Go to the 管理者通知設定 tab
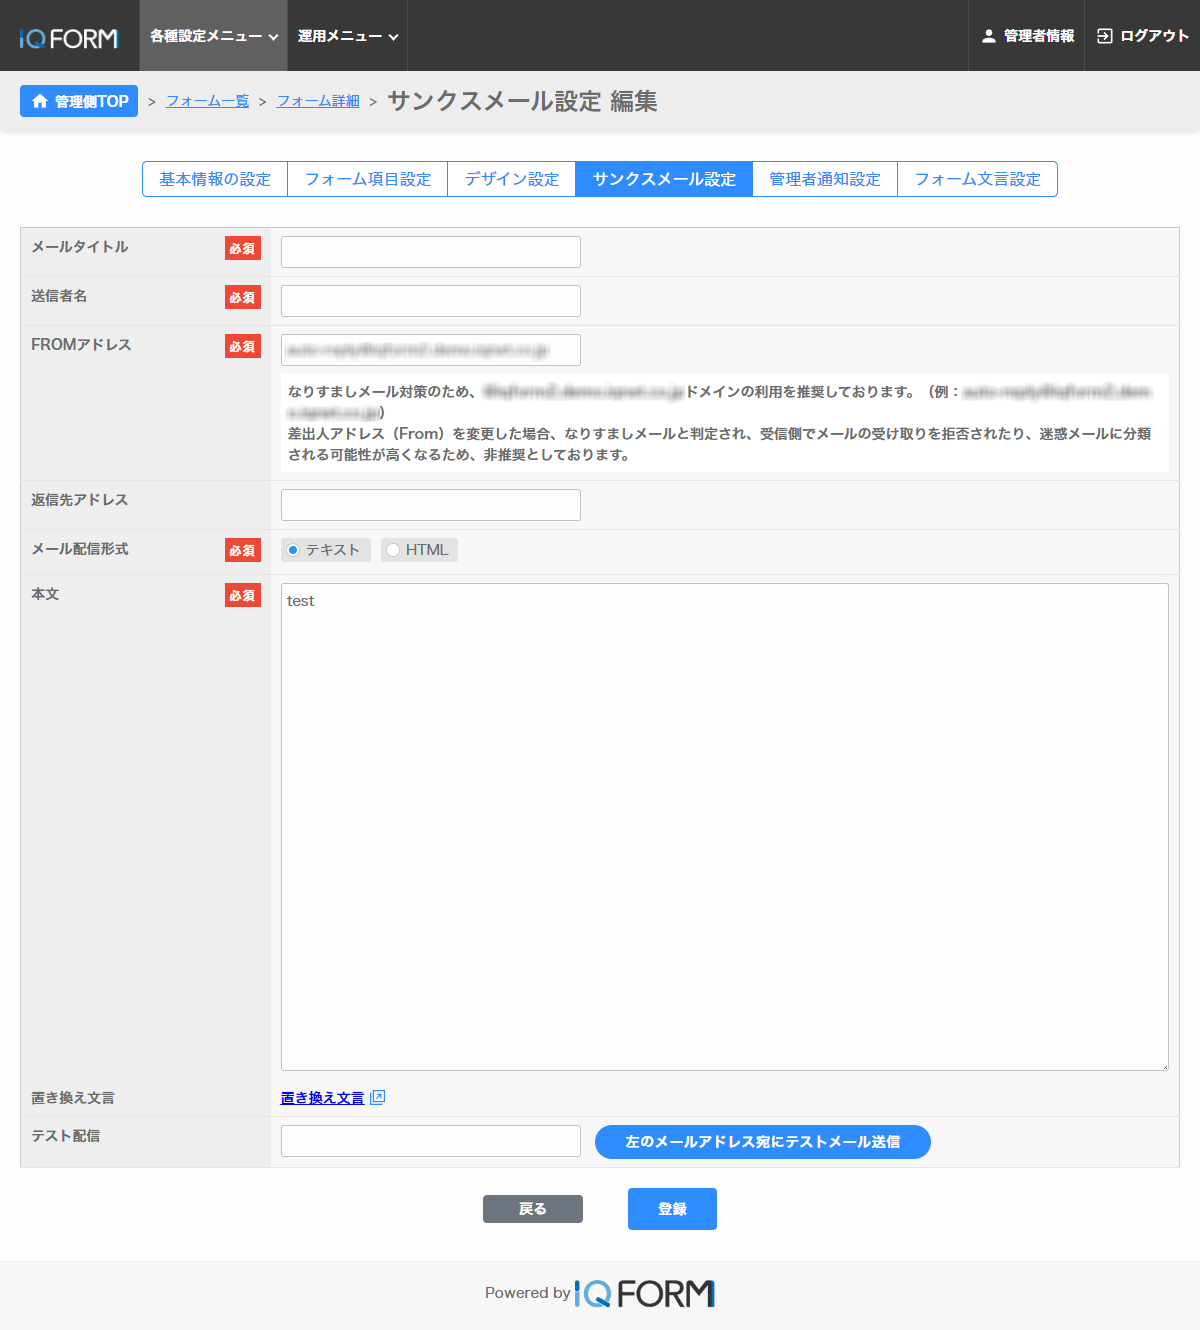Viewport: 1200px width, 1330px height. click(824, 179)
